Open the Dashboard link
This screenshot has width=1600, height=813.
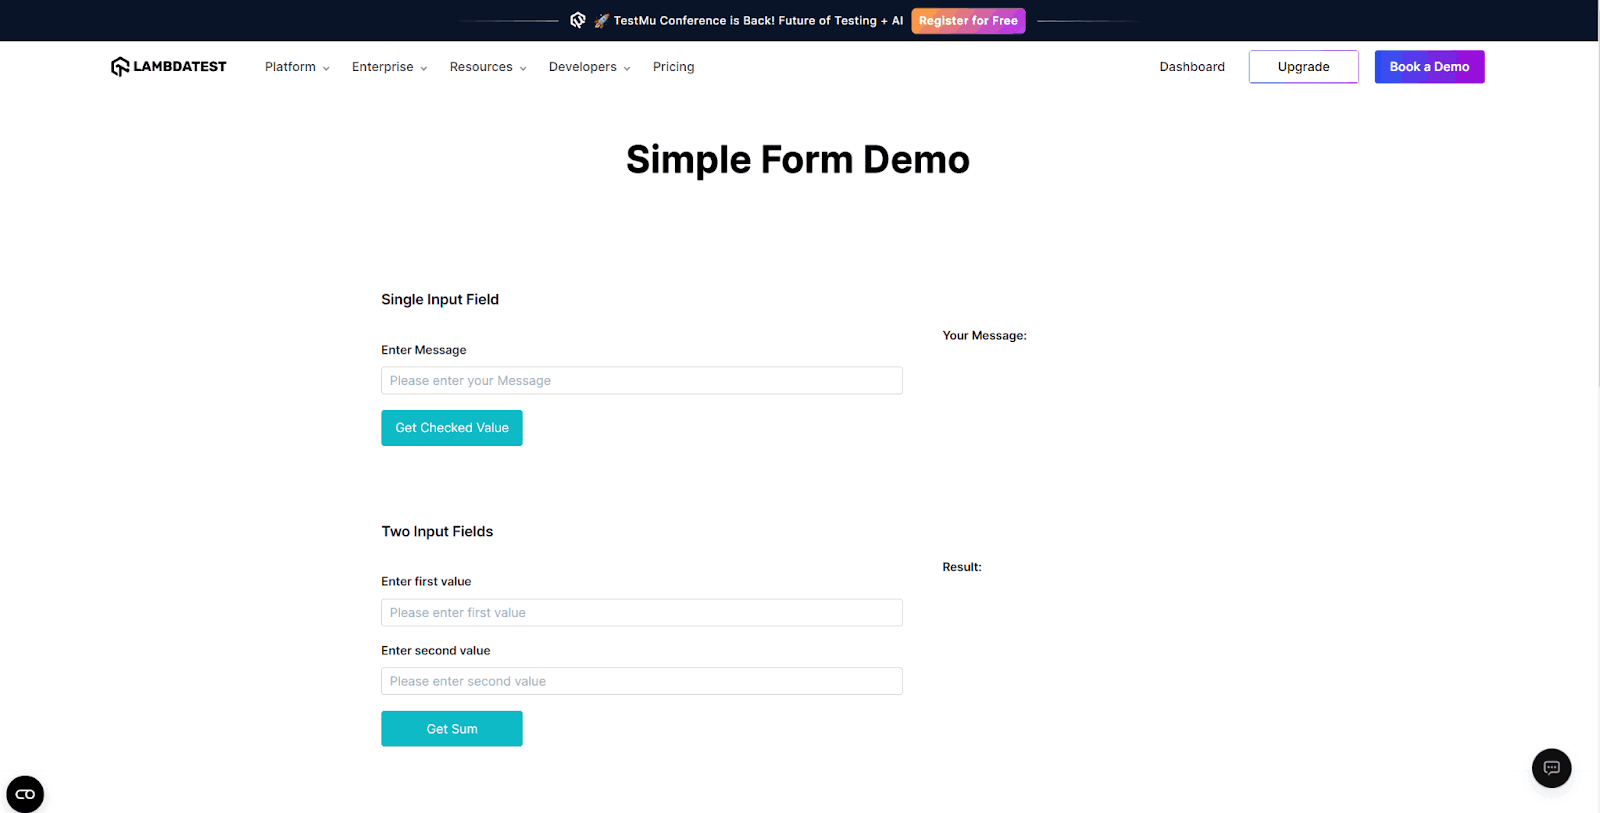coord(1192,67)
